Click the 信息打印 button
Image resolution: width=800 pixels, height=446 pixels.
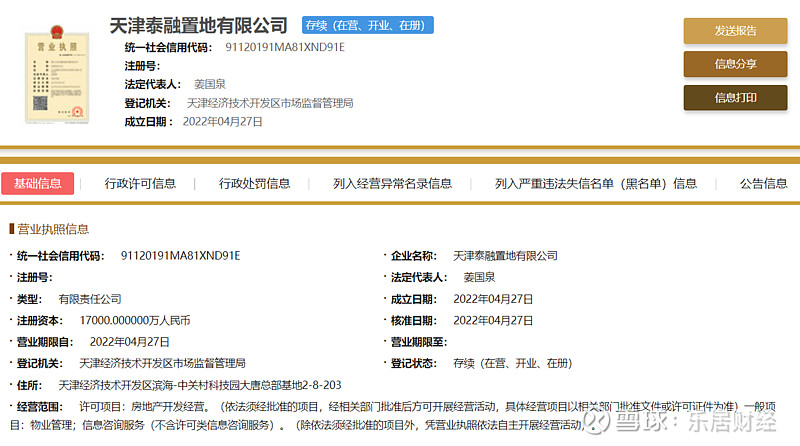click(x=735, y=97)
